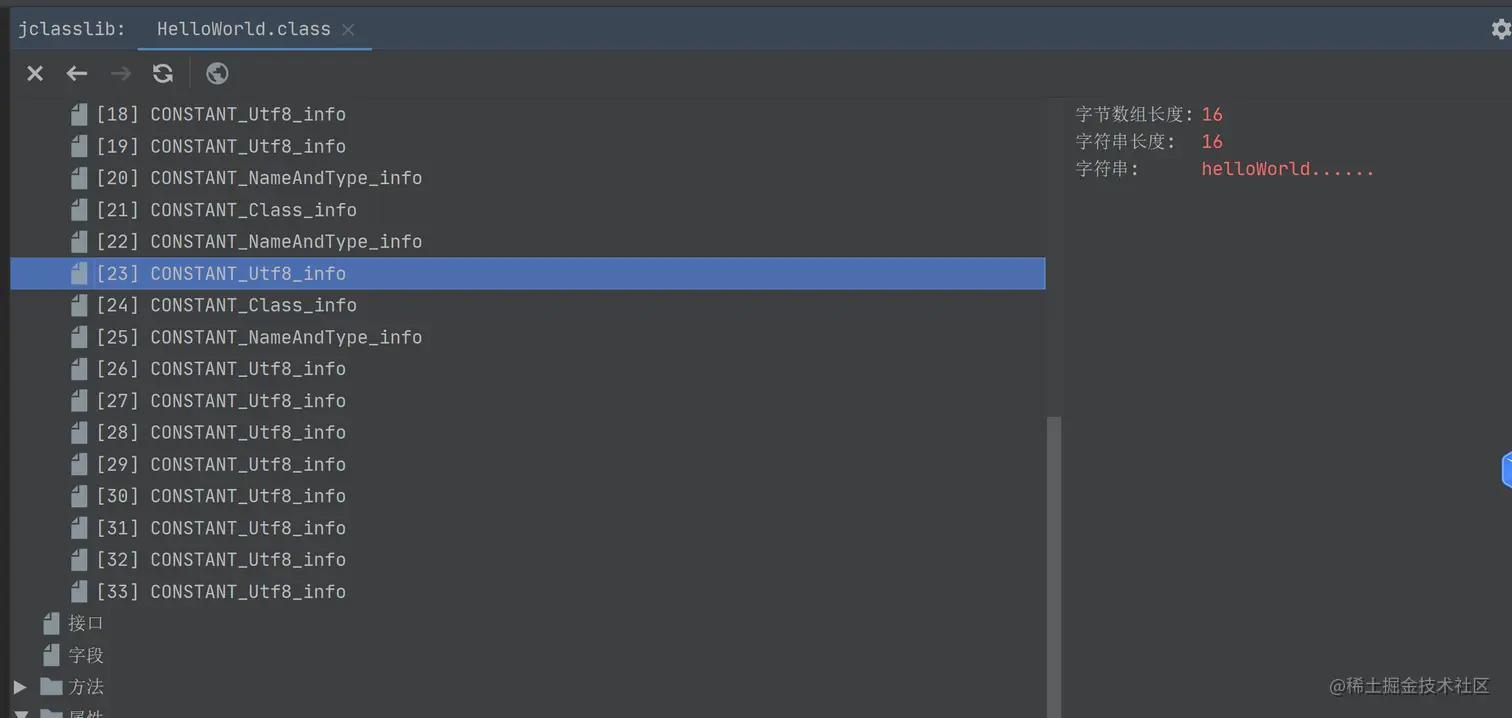The image size is (1512, 718).
Task: Select [24] CONSTANT_Class_info entry
Action: pos(253,305)
